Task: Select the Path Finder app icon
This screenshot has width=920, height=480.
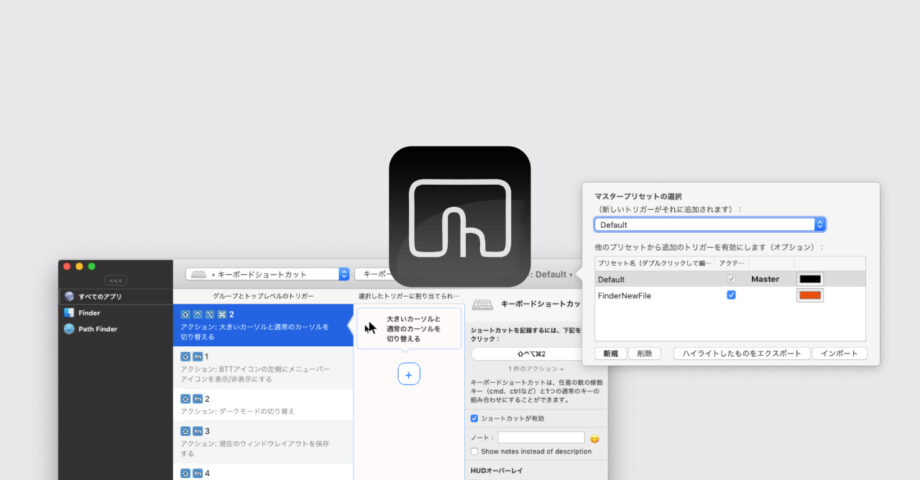Action: (69, 329)
